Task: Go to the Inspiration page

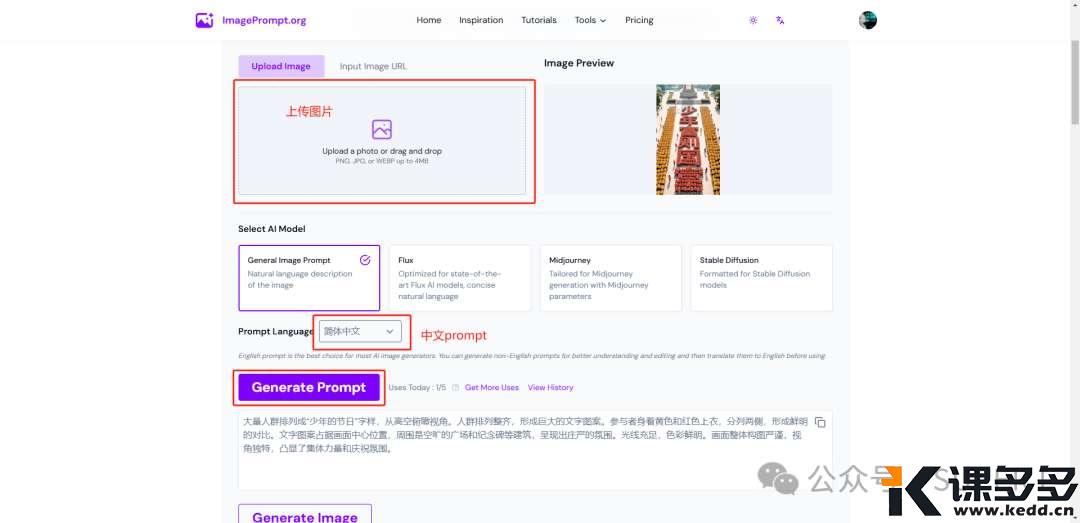Action: [481, 20]
